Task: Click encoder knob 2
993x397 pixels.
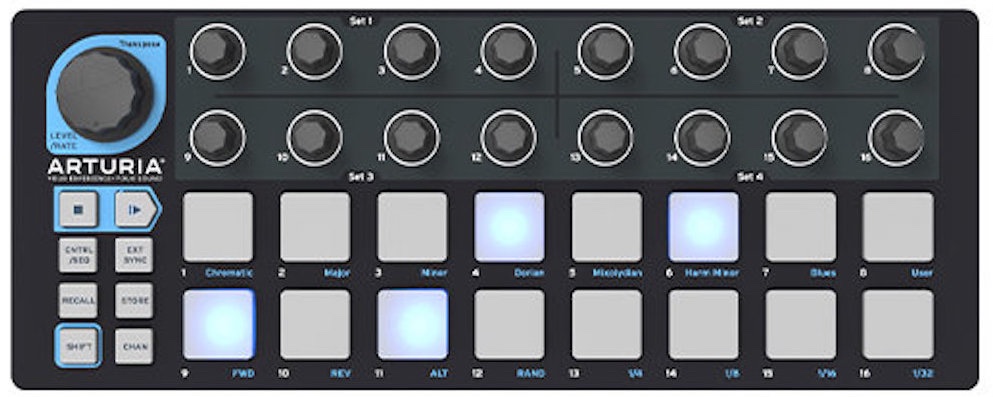Action: click(x=314, y=51)
